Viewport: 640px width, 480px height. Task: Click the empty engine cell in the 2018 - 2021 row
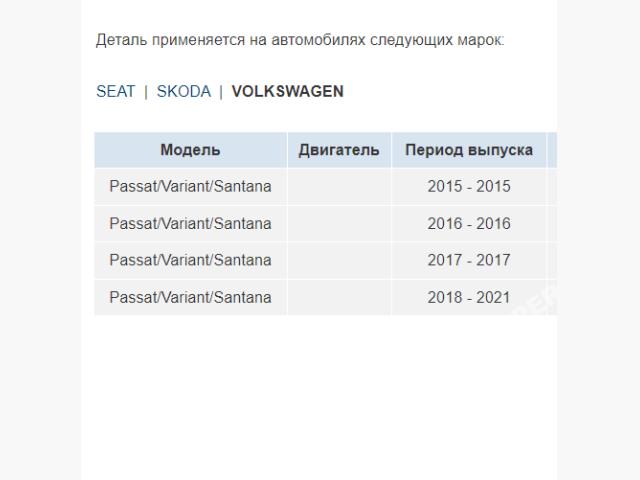pos(339,297)
